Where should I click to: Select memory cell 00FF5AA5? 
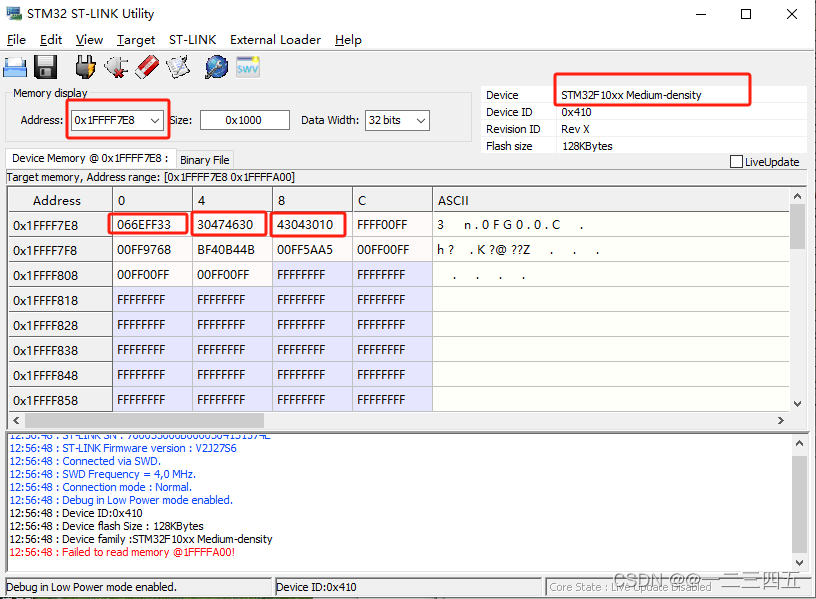point(312,250)
